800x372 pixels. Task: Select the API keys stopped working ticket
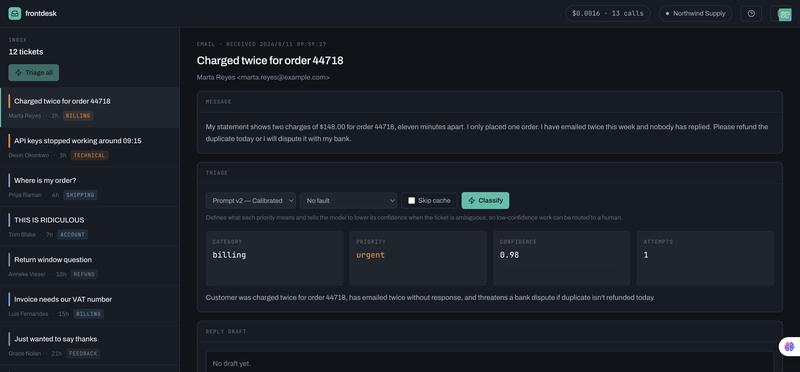[90, 147]
